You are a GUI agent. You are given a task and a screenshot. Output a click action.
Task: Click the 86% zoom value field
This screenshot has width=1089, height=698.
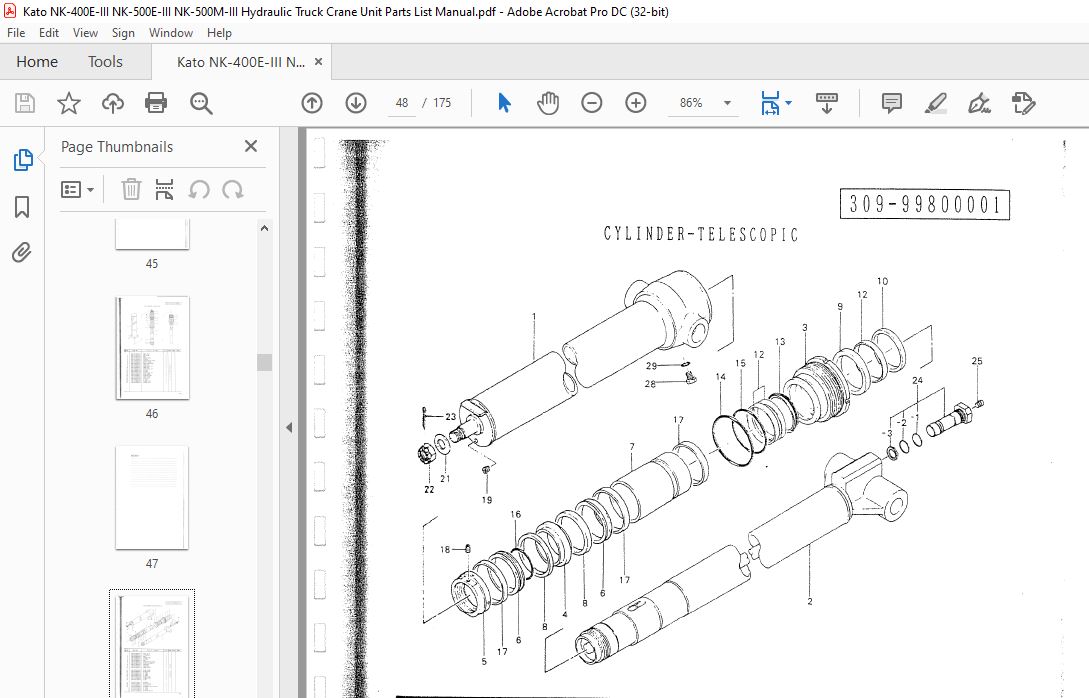691,103
